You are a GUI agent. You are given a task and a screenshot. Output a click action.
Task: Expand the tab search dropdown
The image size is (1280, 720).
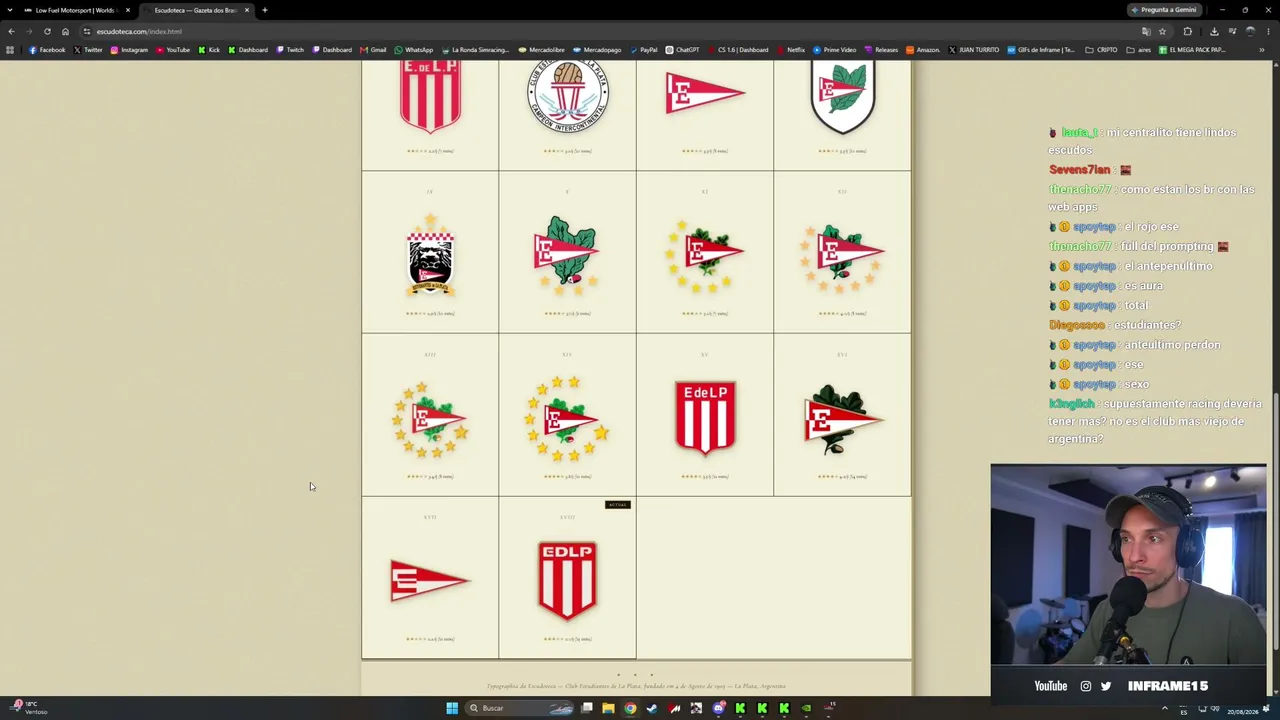tap(11, 10)
